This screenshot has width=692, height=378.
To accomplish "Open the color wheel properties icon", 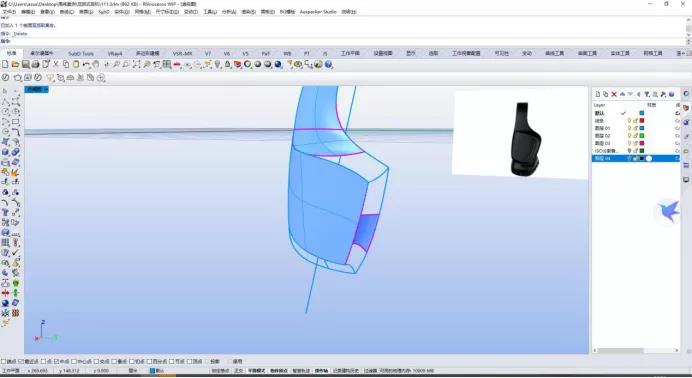I will (x=248, y=64).
